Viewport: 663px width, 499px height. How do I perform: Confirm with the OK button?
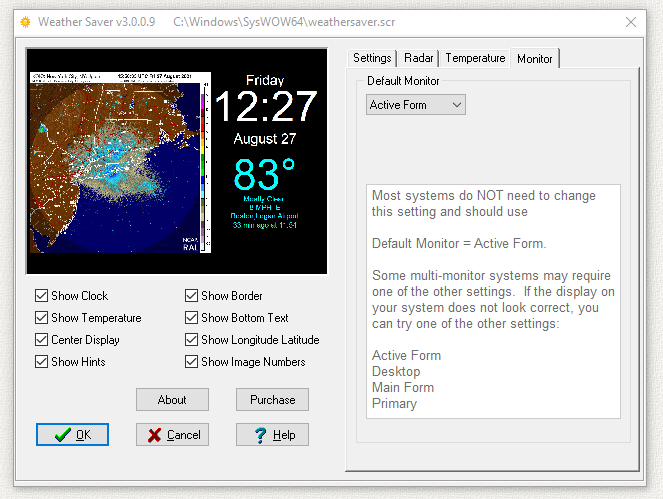(x=72, y=434)
